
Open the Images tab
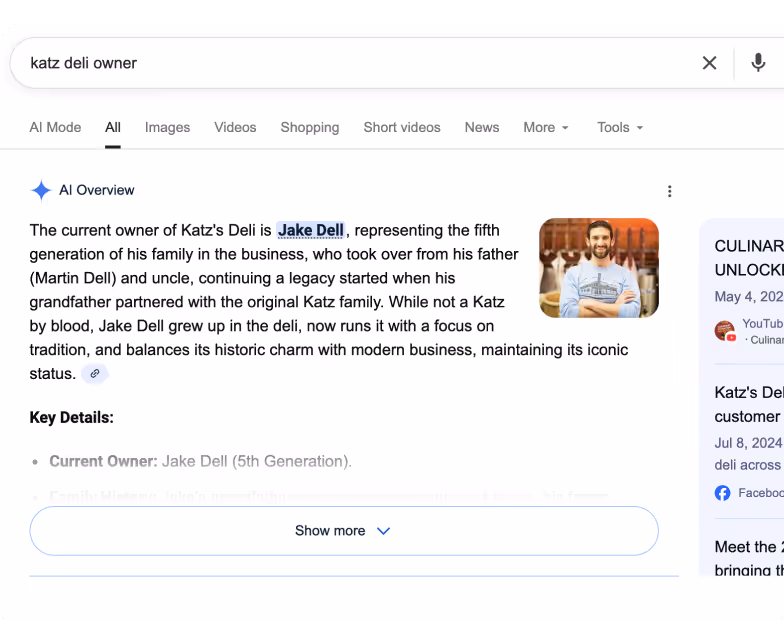point(168,128)
